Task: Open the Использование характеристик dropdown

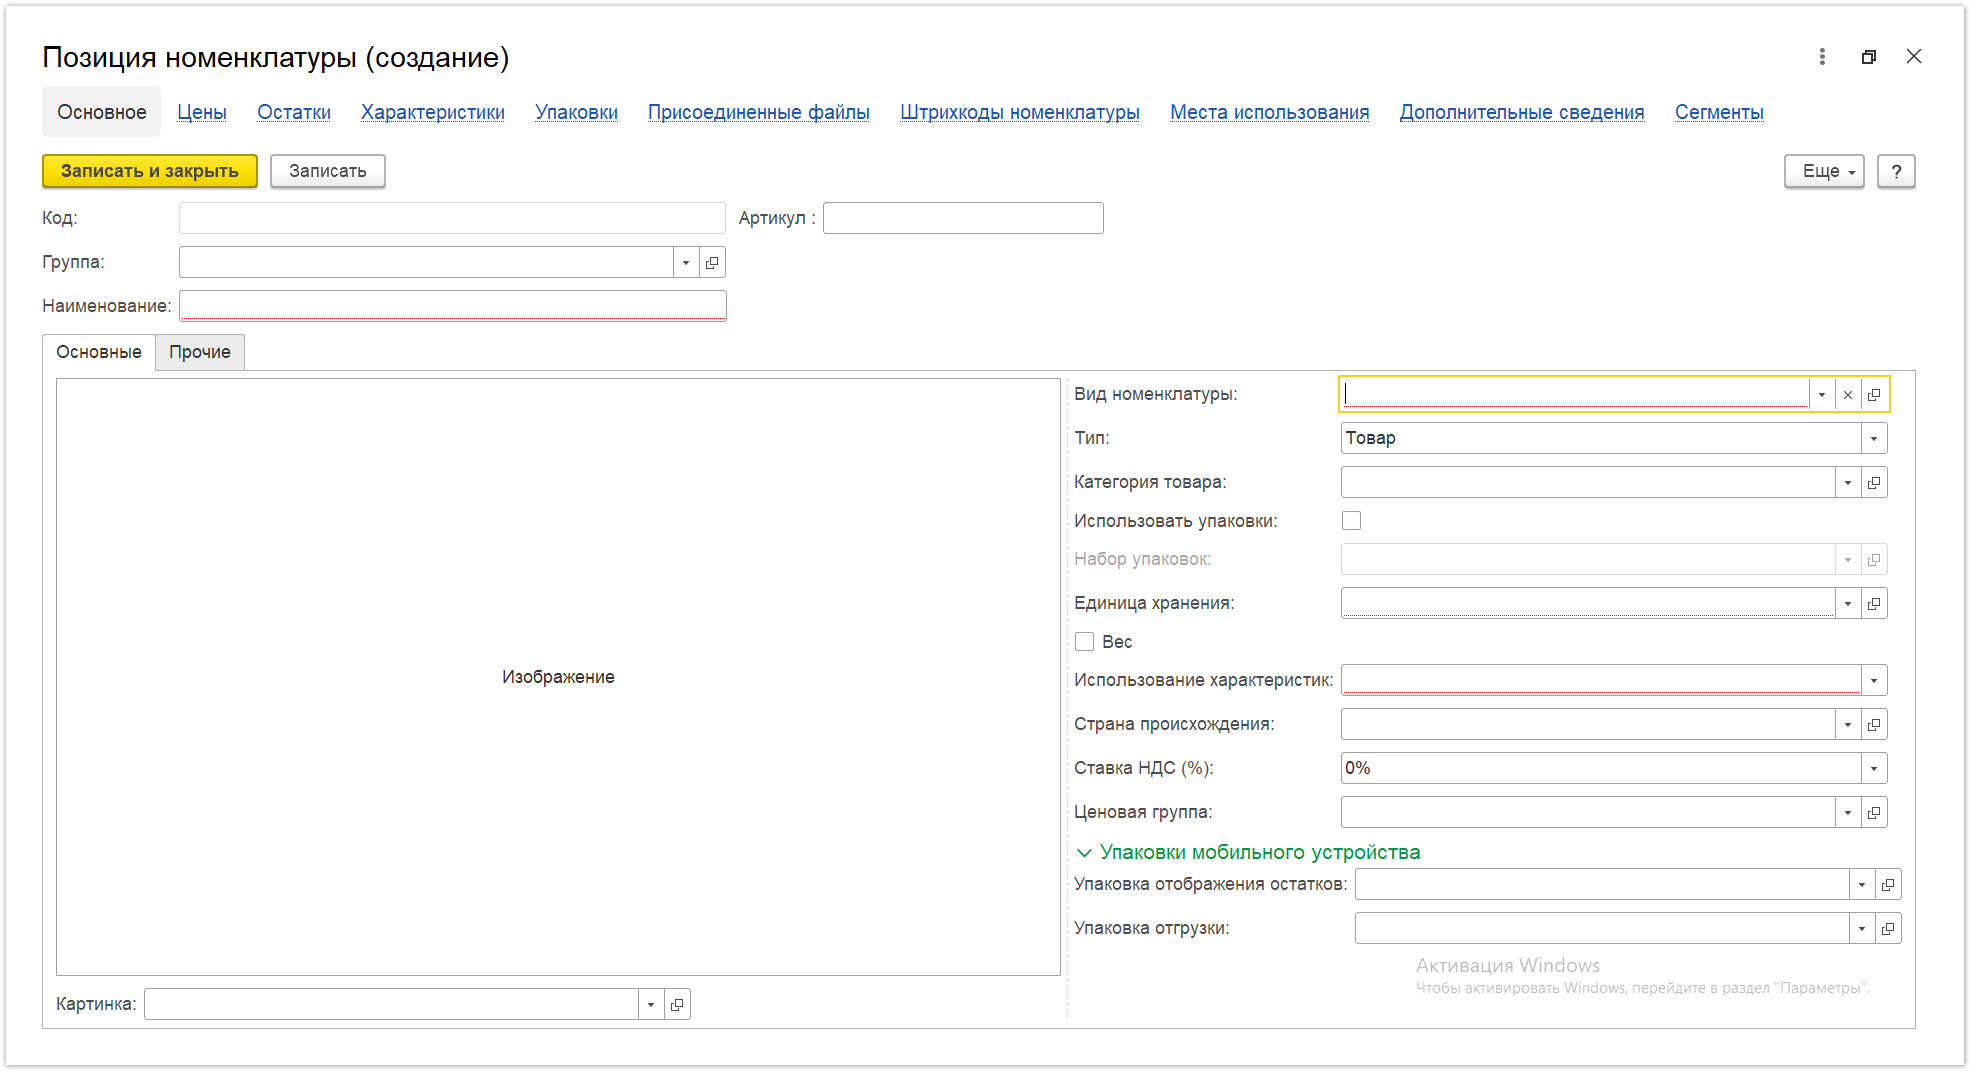Action: tap(1874, 681)
